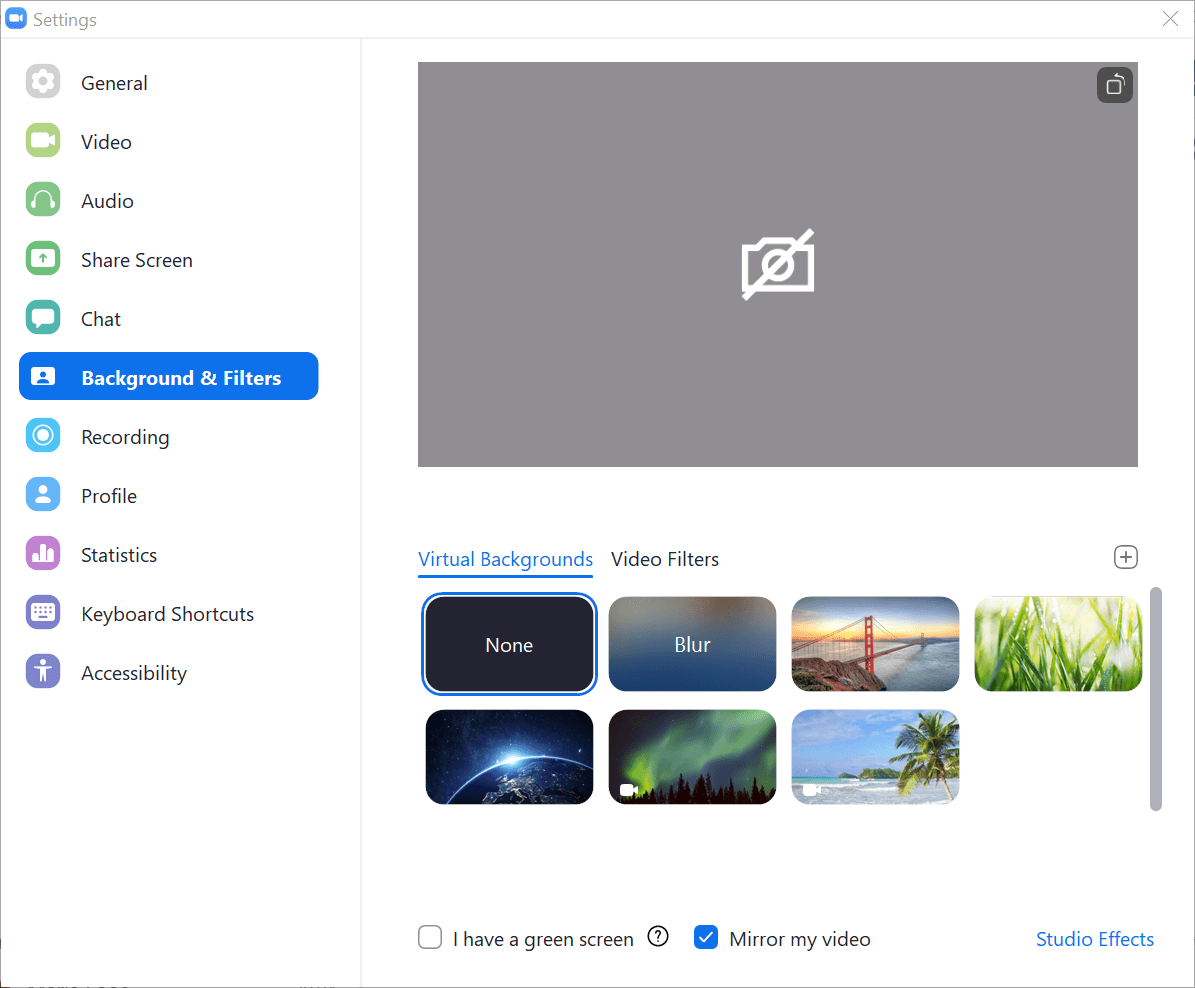The height and width of the screenshot is (988, 1195).
Task: Open Profile settings
Action: click(108, 495)
